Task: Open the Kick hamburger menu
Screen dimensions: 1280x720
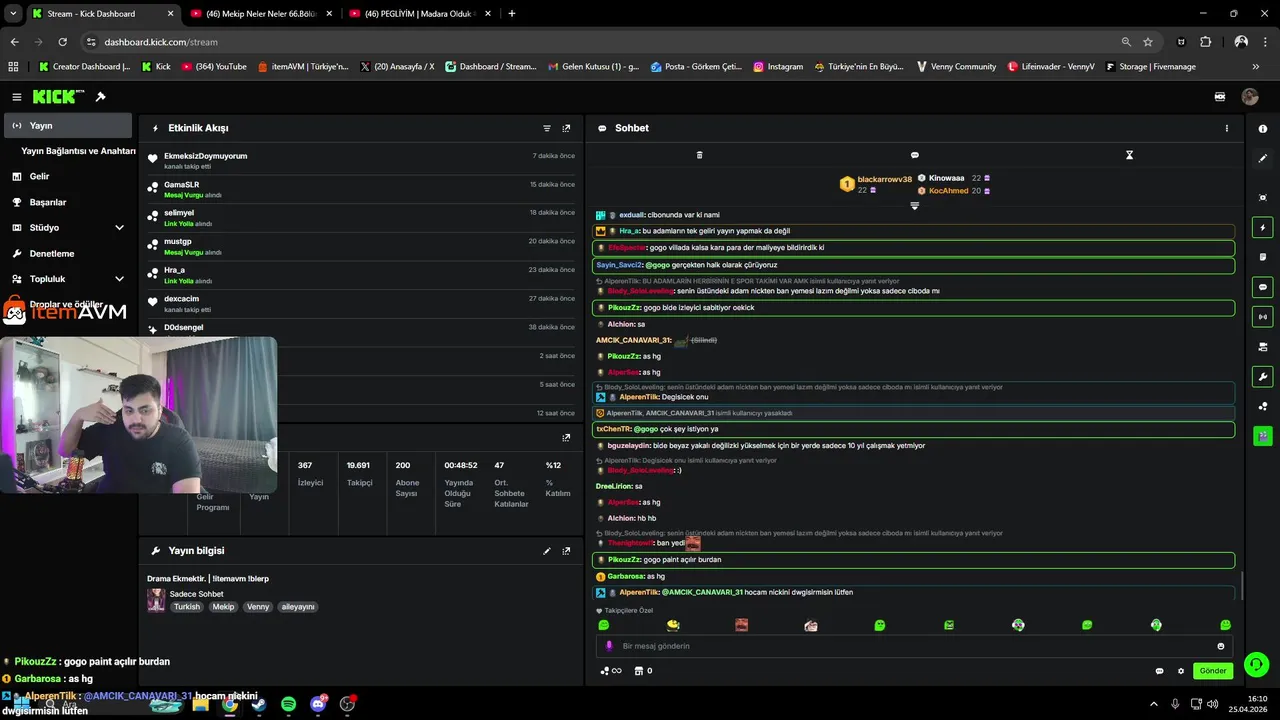Action: click(17, 97)
